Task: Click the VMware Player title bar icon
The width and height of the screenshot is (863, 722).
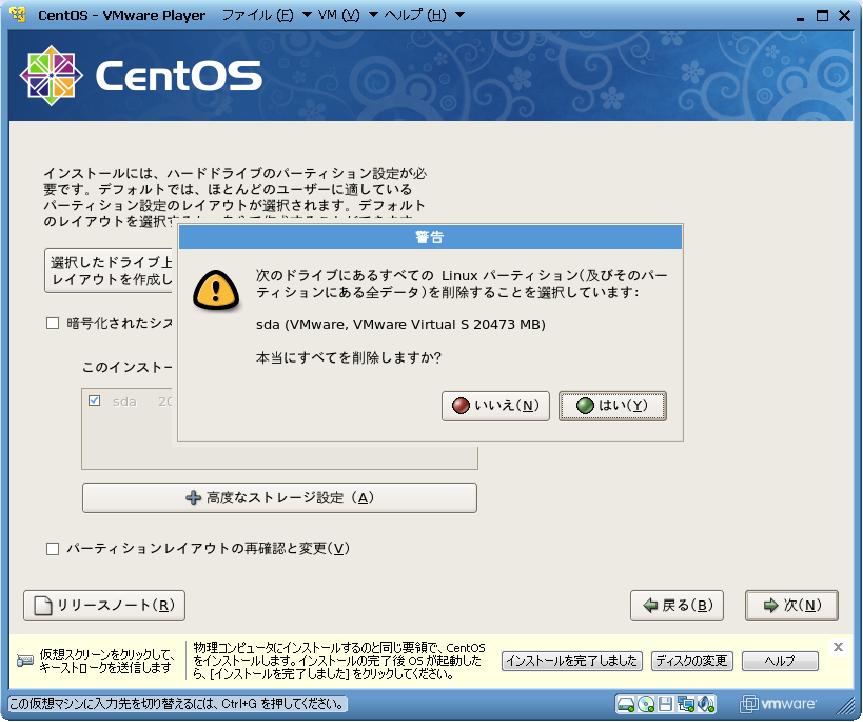Action: [x=17, y=15]
